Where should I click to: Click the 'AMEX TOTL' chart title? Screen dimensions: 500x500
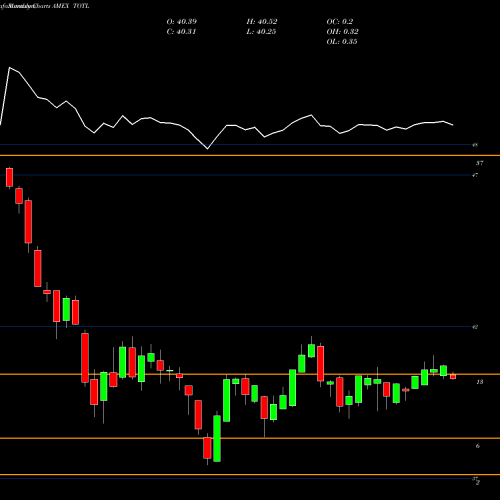(71, 6)
